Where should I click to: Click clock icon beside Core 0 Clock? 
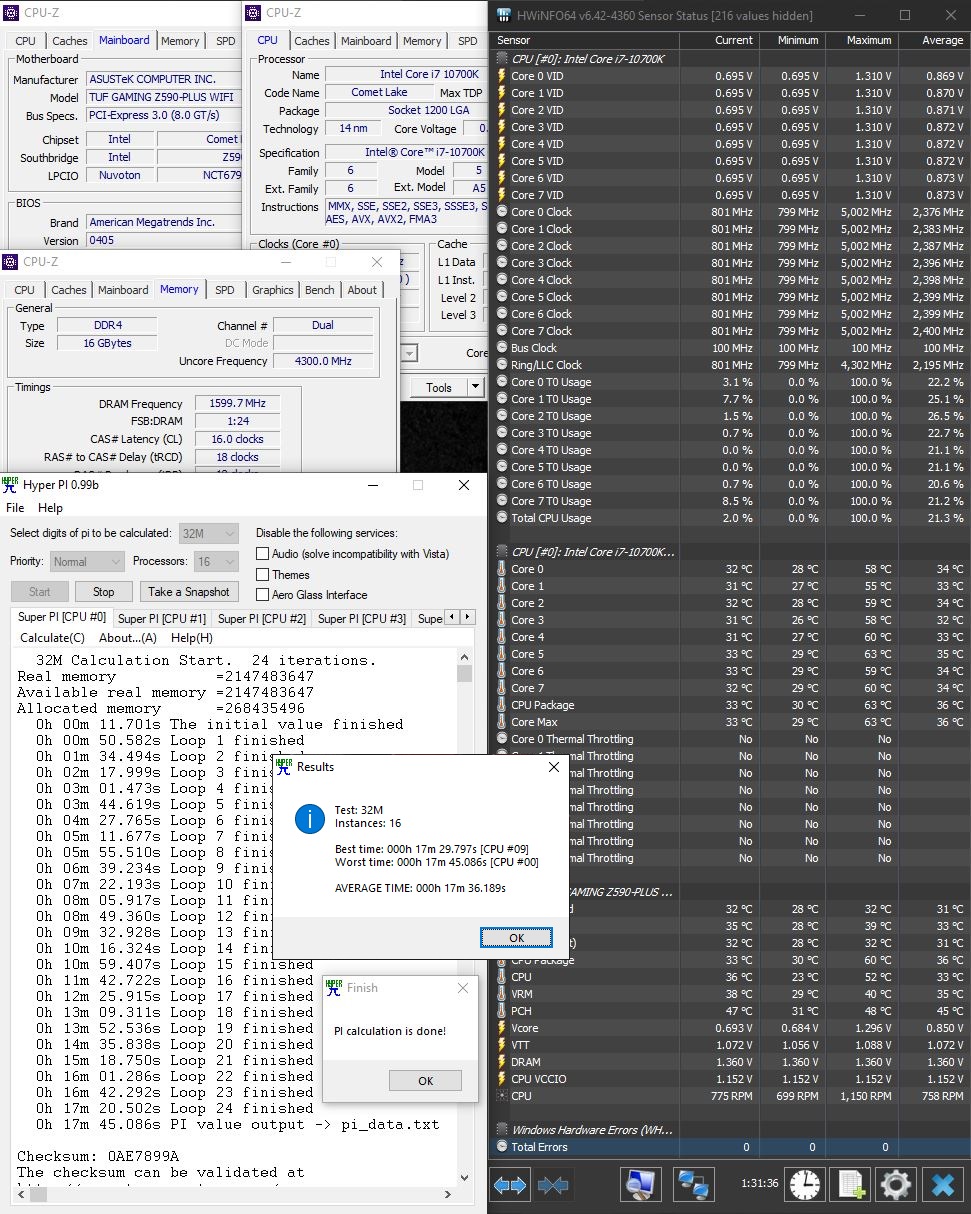tap(502, 212)
